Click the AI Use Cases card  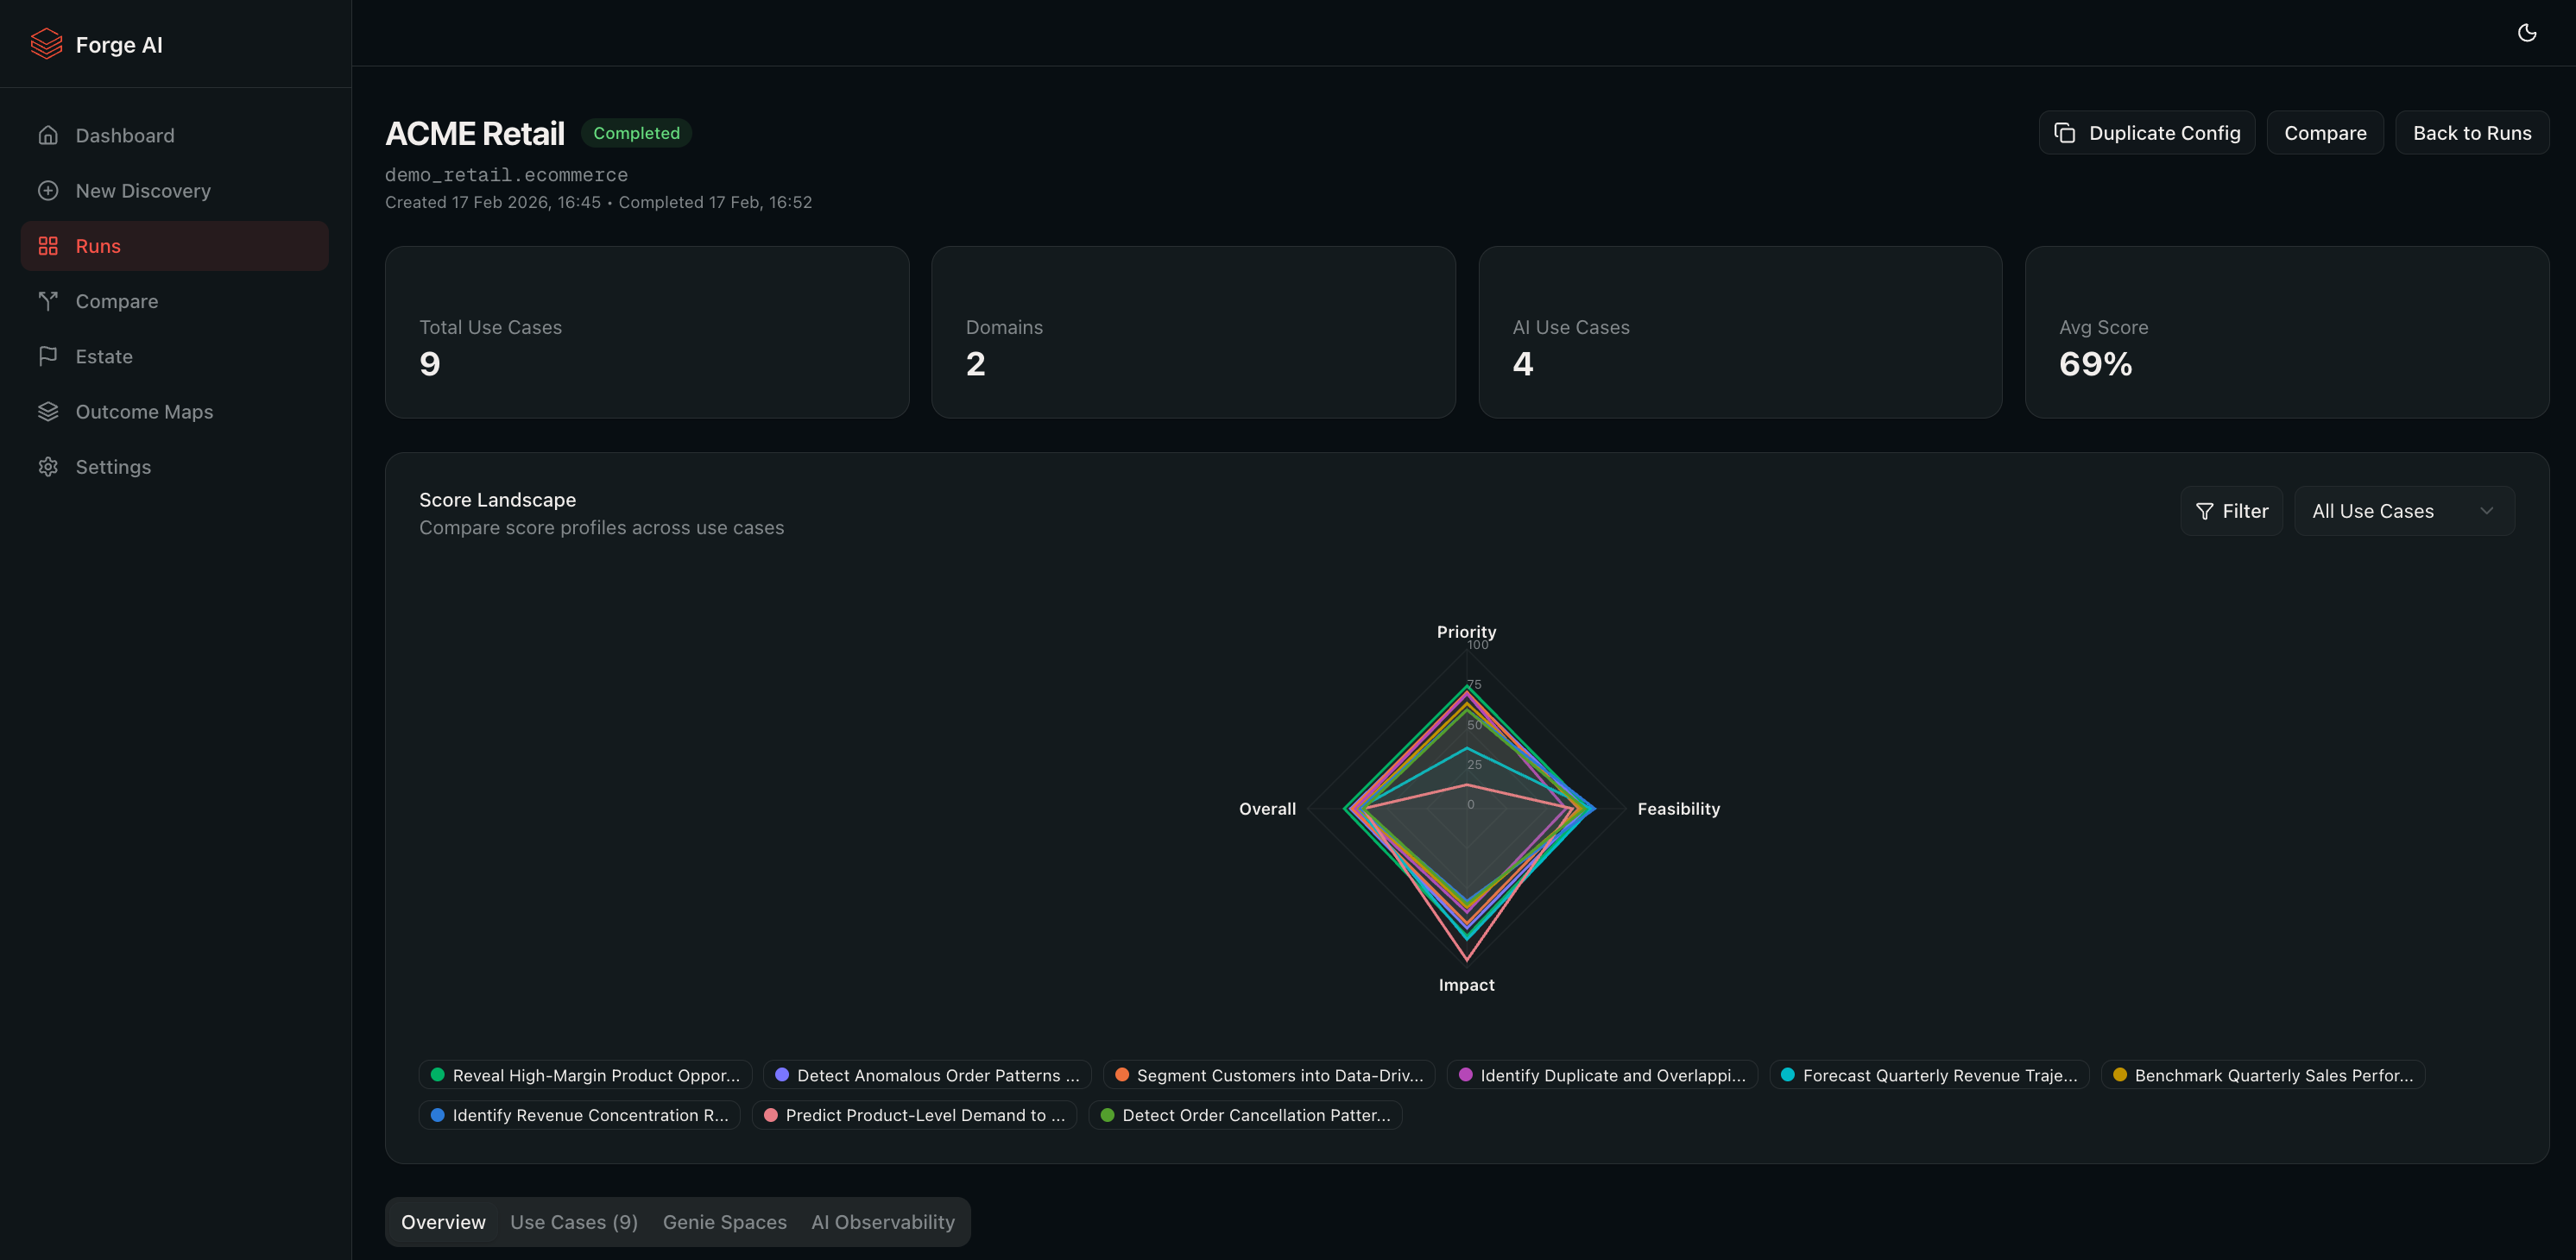(x=1740, y=332)
